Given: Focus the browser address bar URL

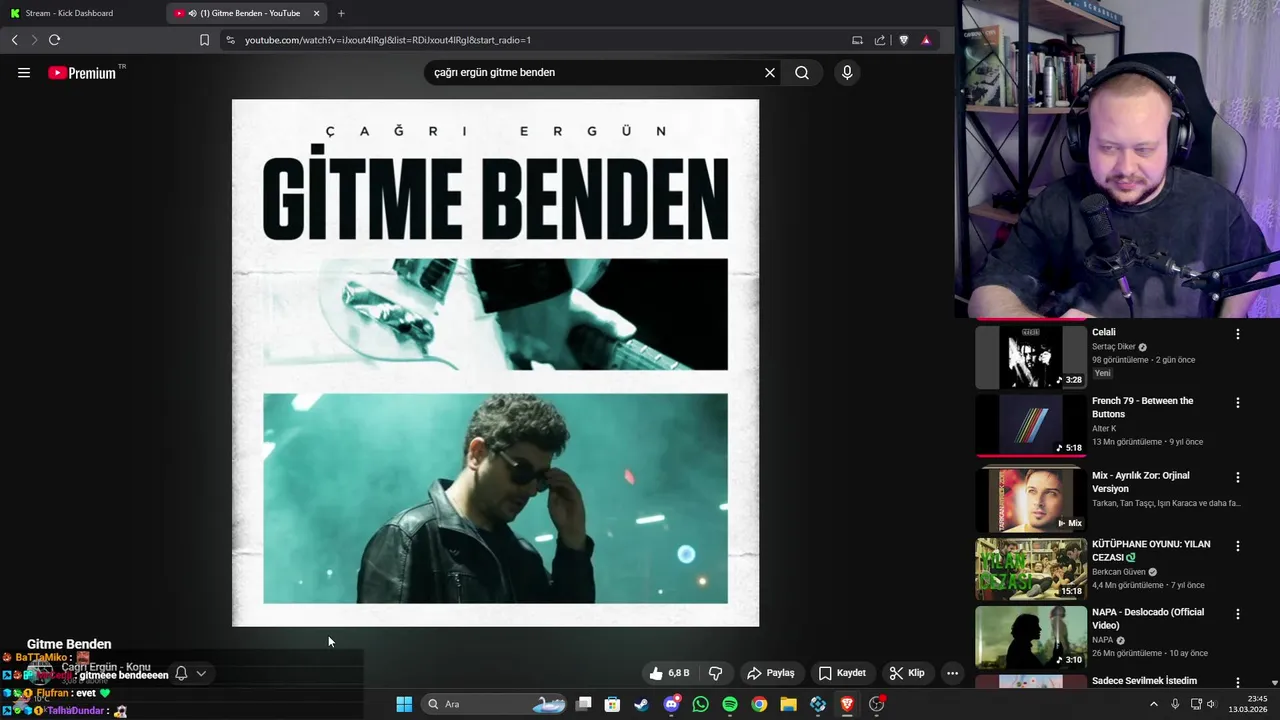Looking at the screenshot, I should pyautogui.click(x=387, y=40).
